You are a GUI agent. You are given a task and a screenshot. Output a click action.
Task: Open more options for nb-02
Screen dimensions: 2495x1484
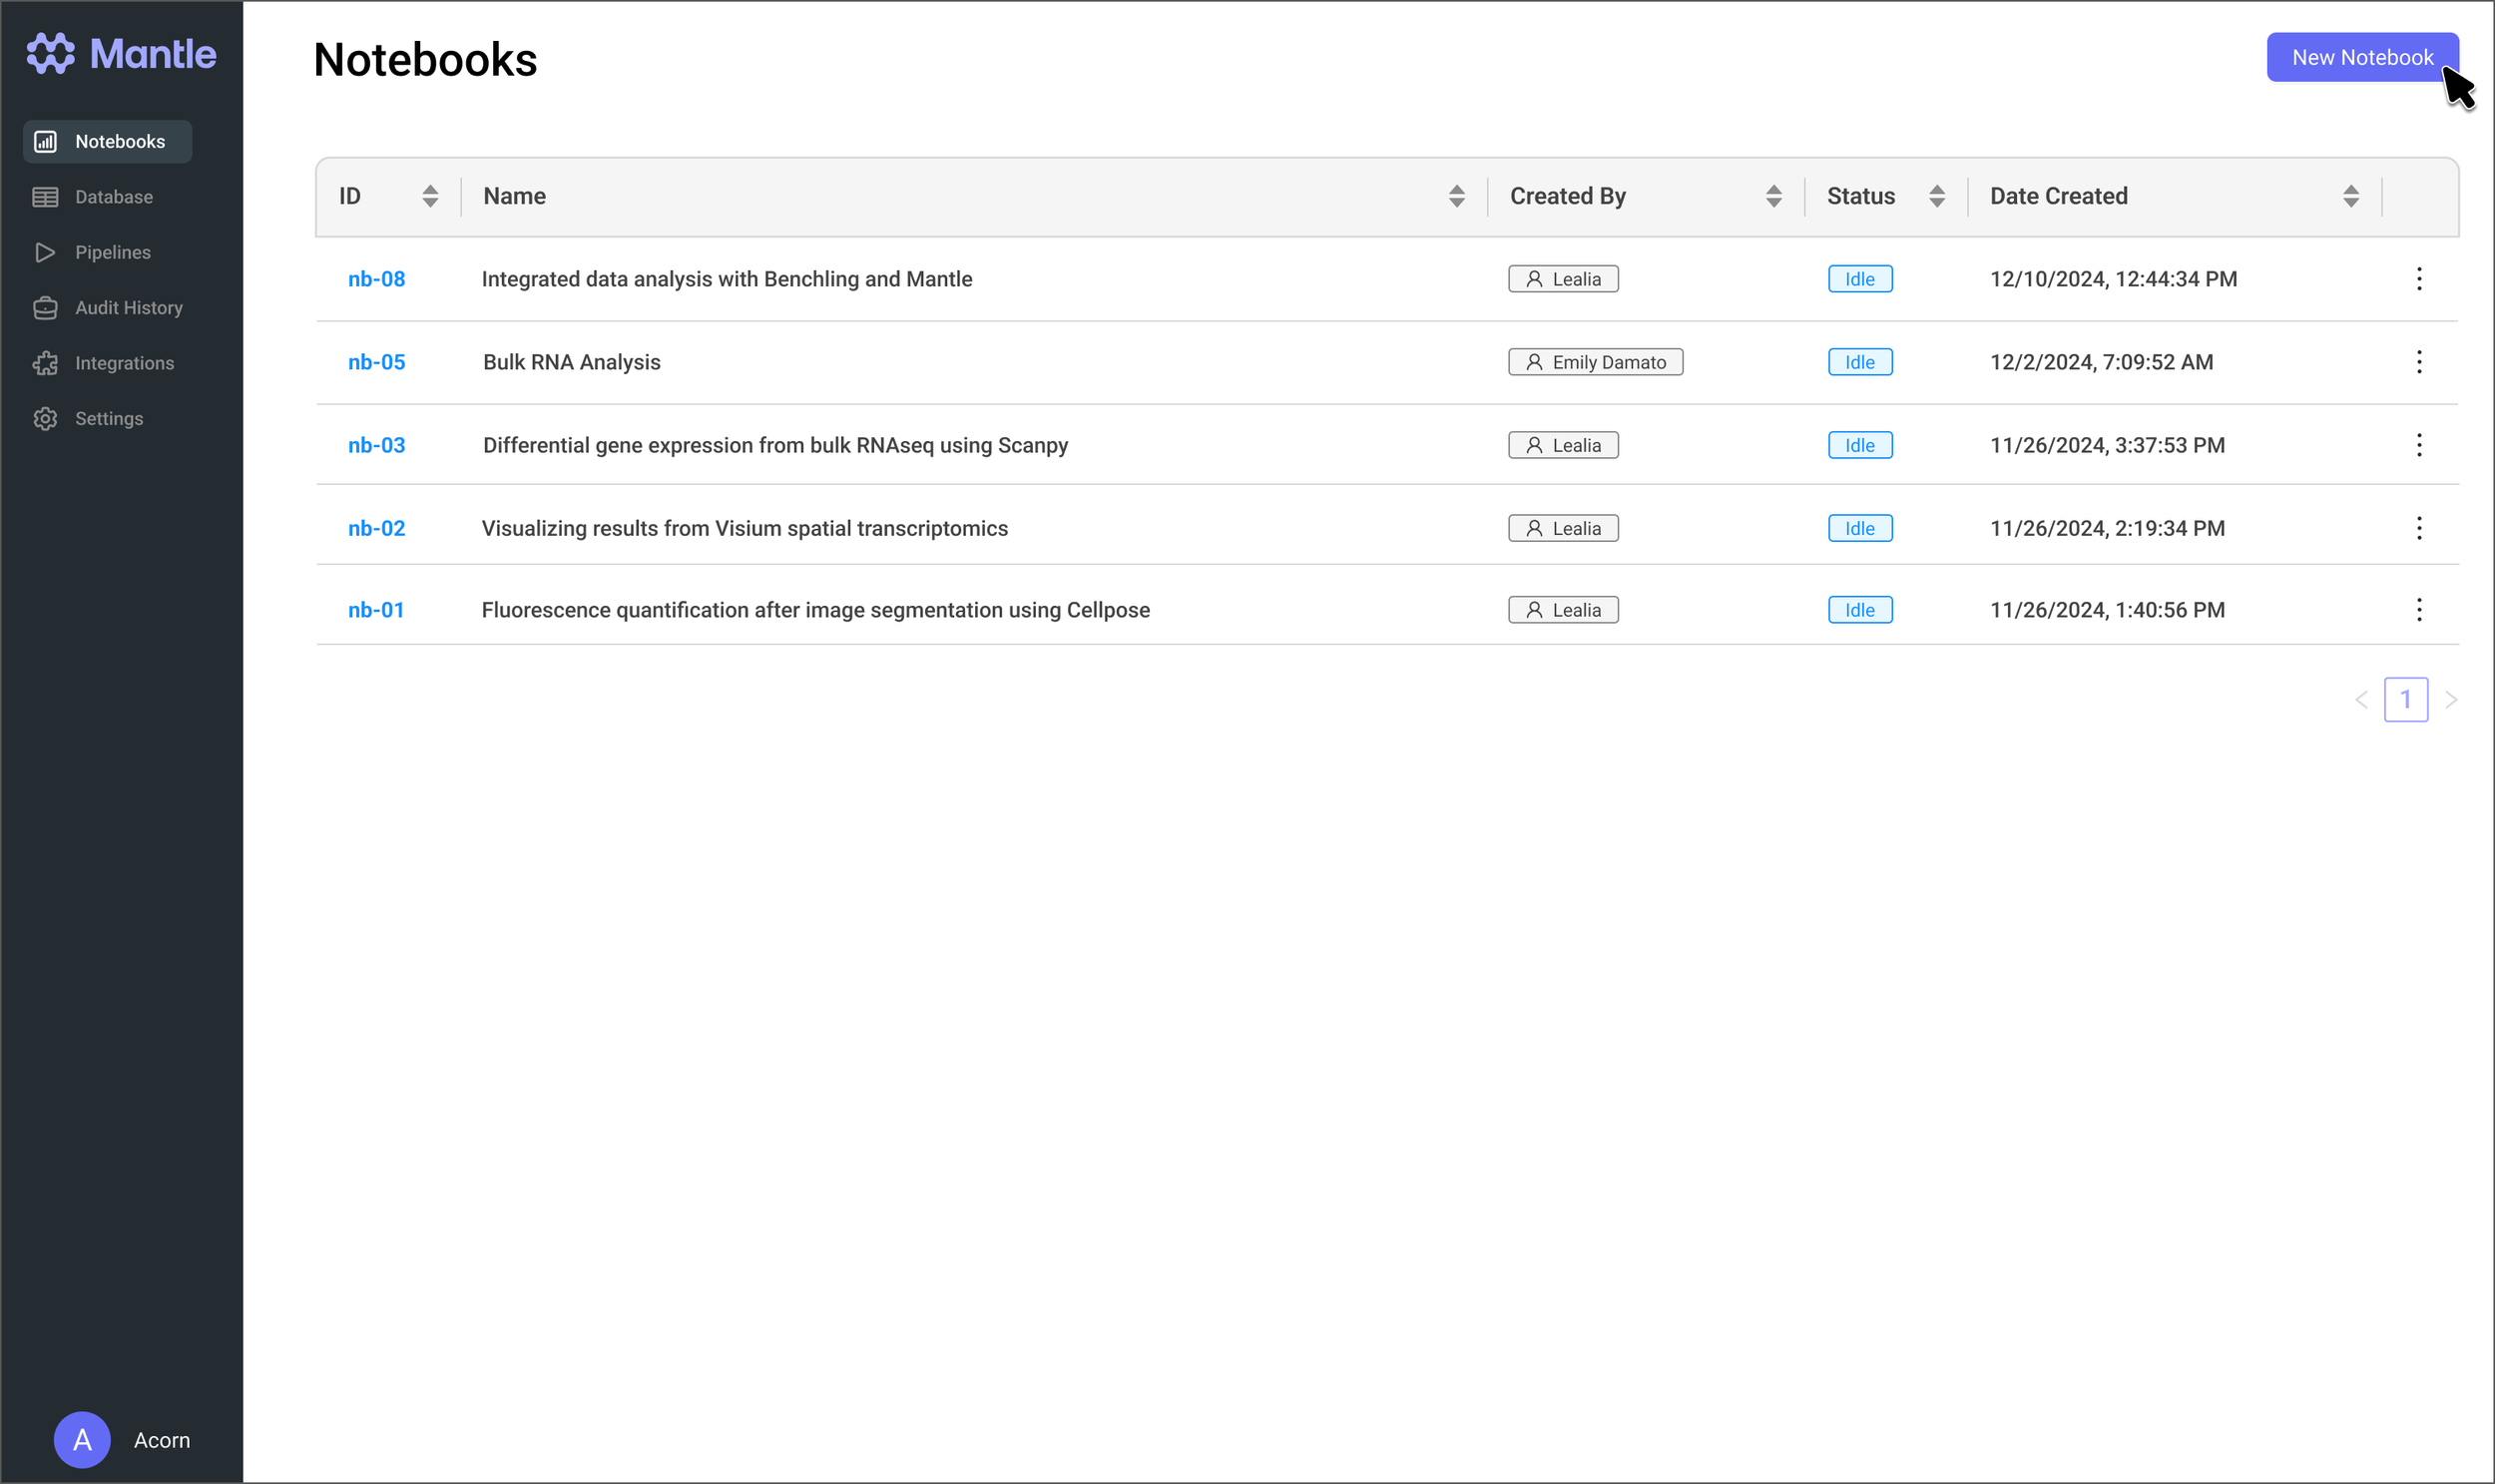click(x=2418, y=528)
